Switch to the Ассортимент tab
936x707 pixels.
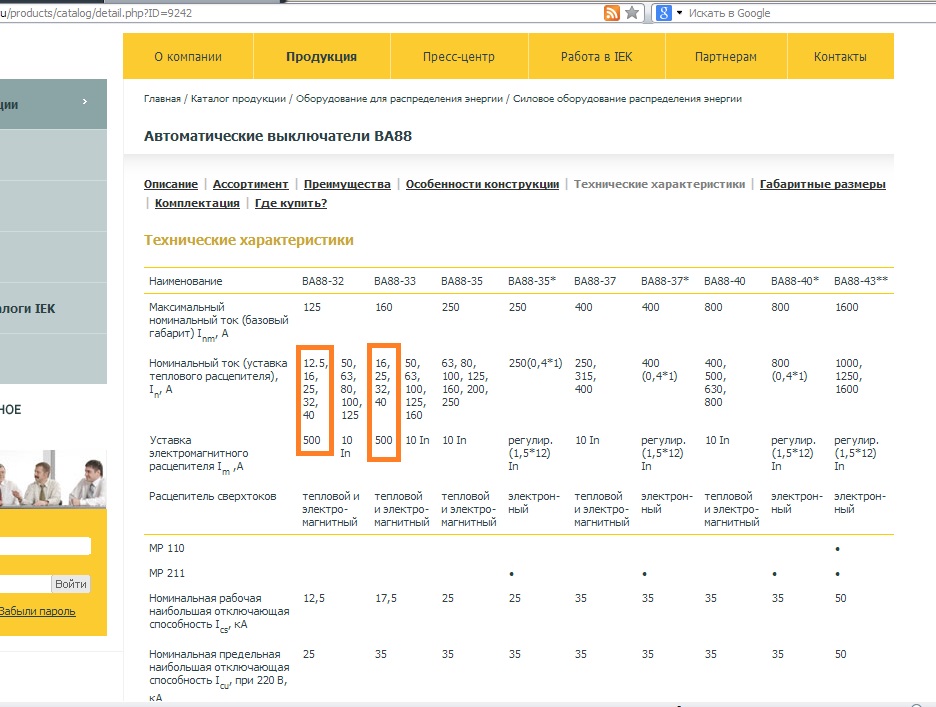251,184
